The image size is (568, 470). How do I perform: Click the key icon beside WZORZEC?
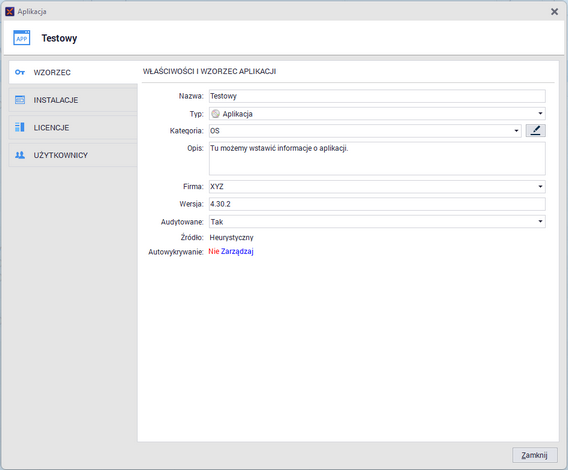(20, 72)
